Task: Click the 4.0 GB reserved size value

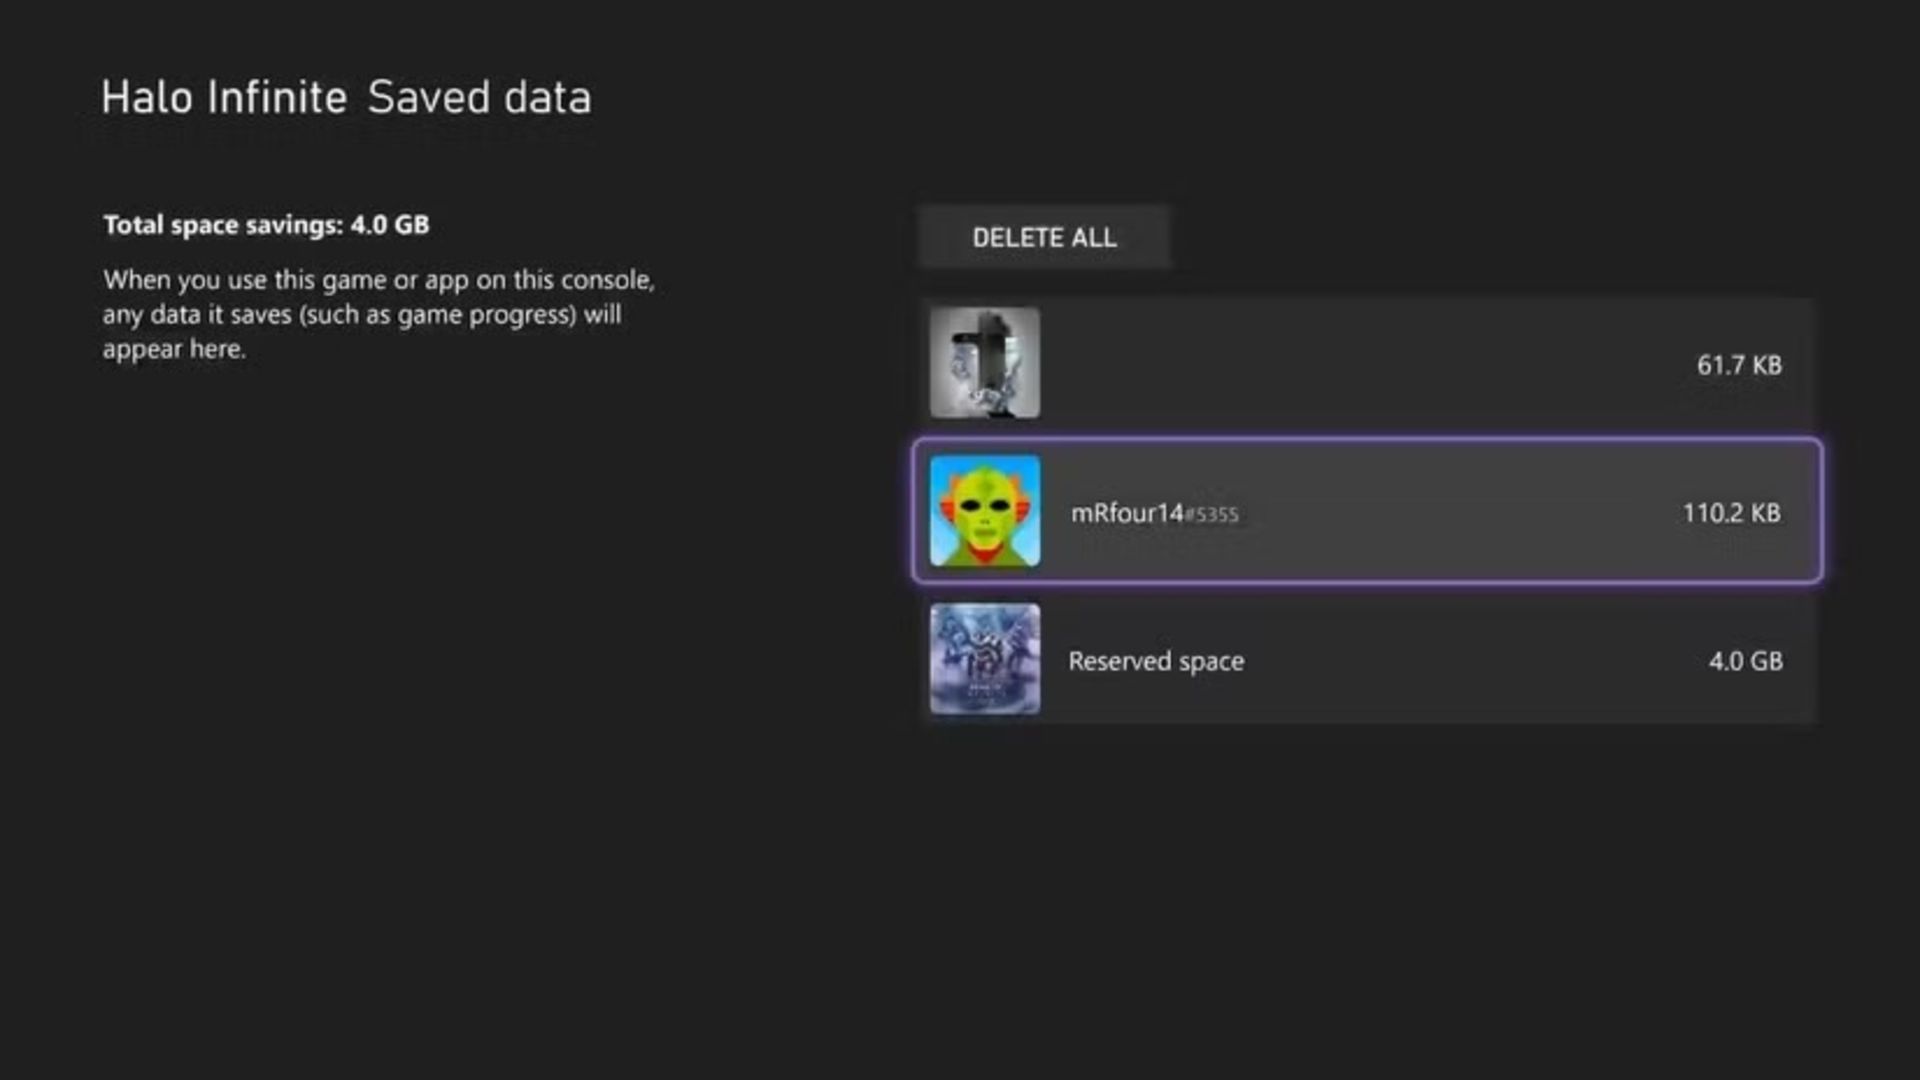Action: pyautogui.click(x=1745, y=661)
